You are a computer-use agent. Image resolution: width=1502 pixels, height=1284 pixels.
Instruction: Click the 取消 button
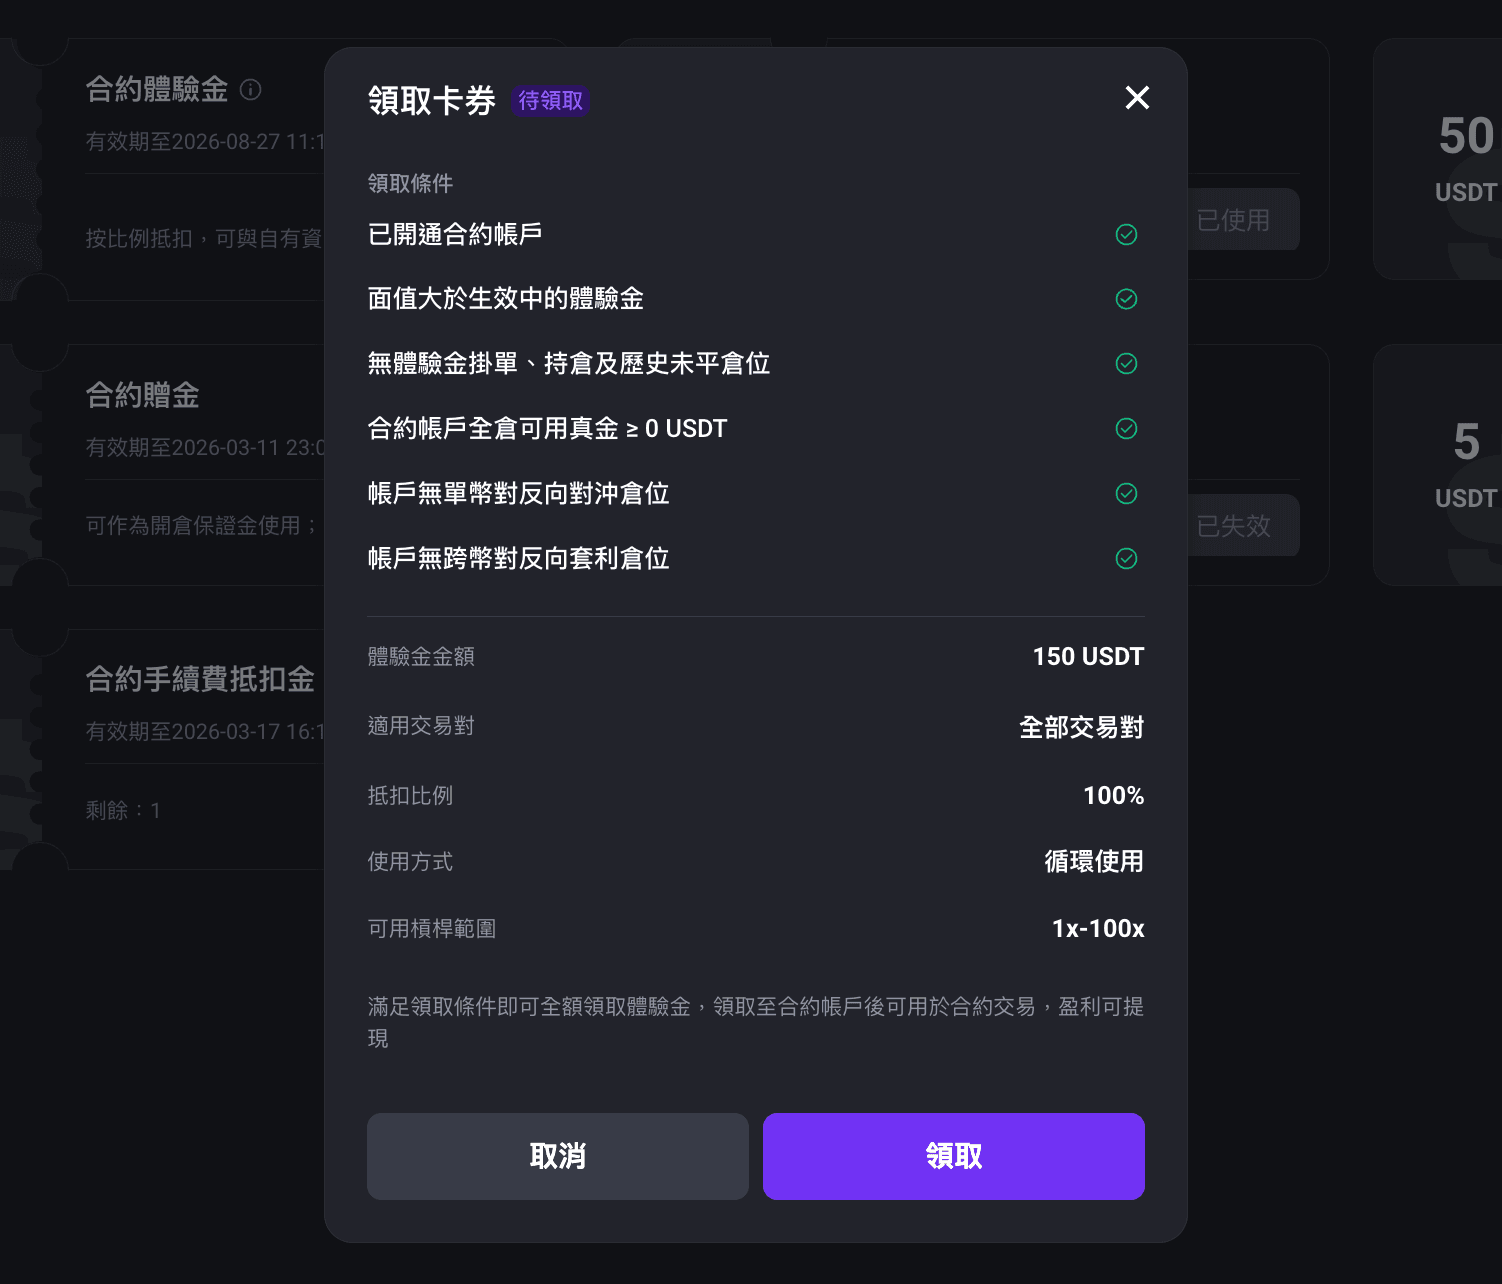(x=558, y=1156)
